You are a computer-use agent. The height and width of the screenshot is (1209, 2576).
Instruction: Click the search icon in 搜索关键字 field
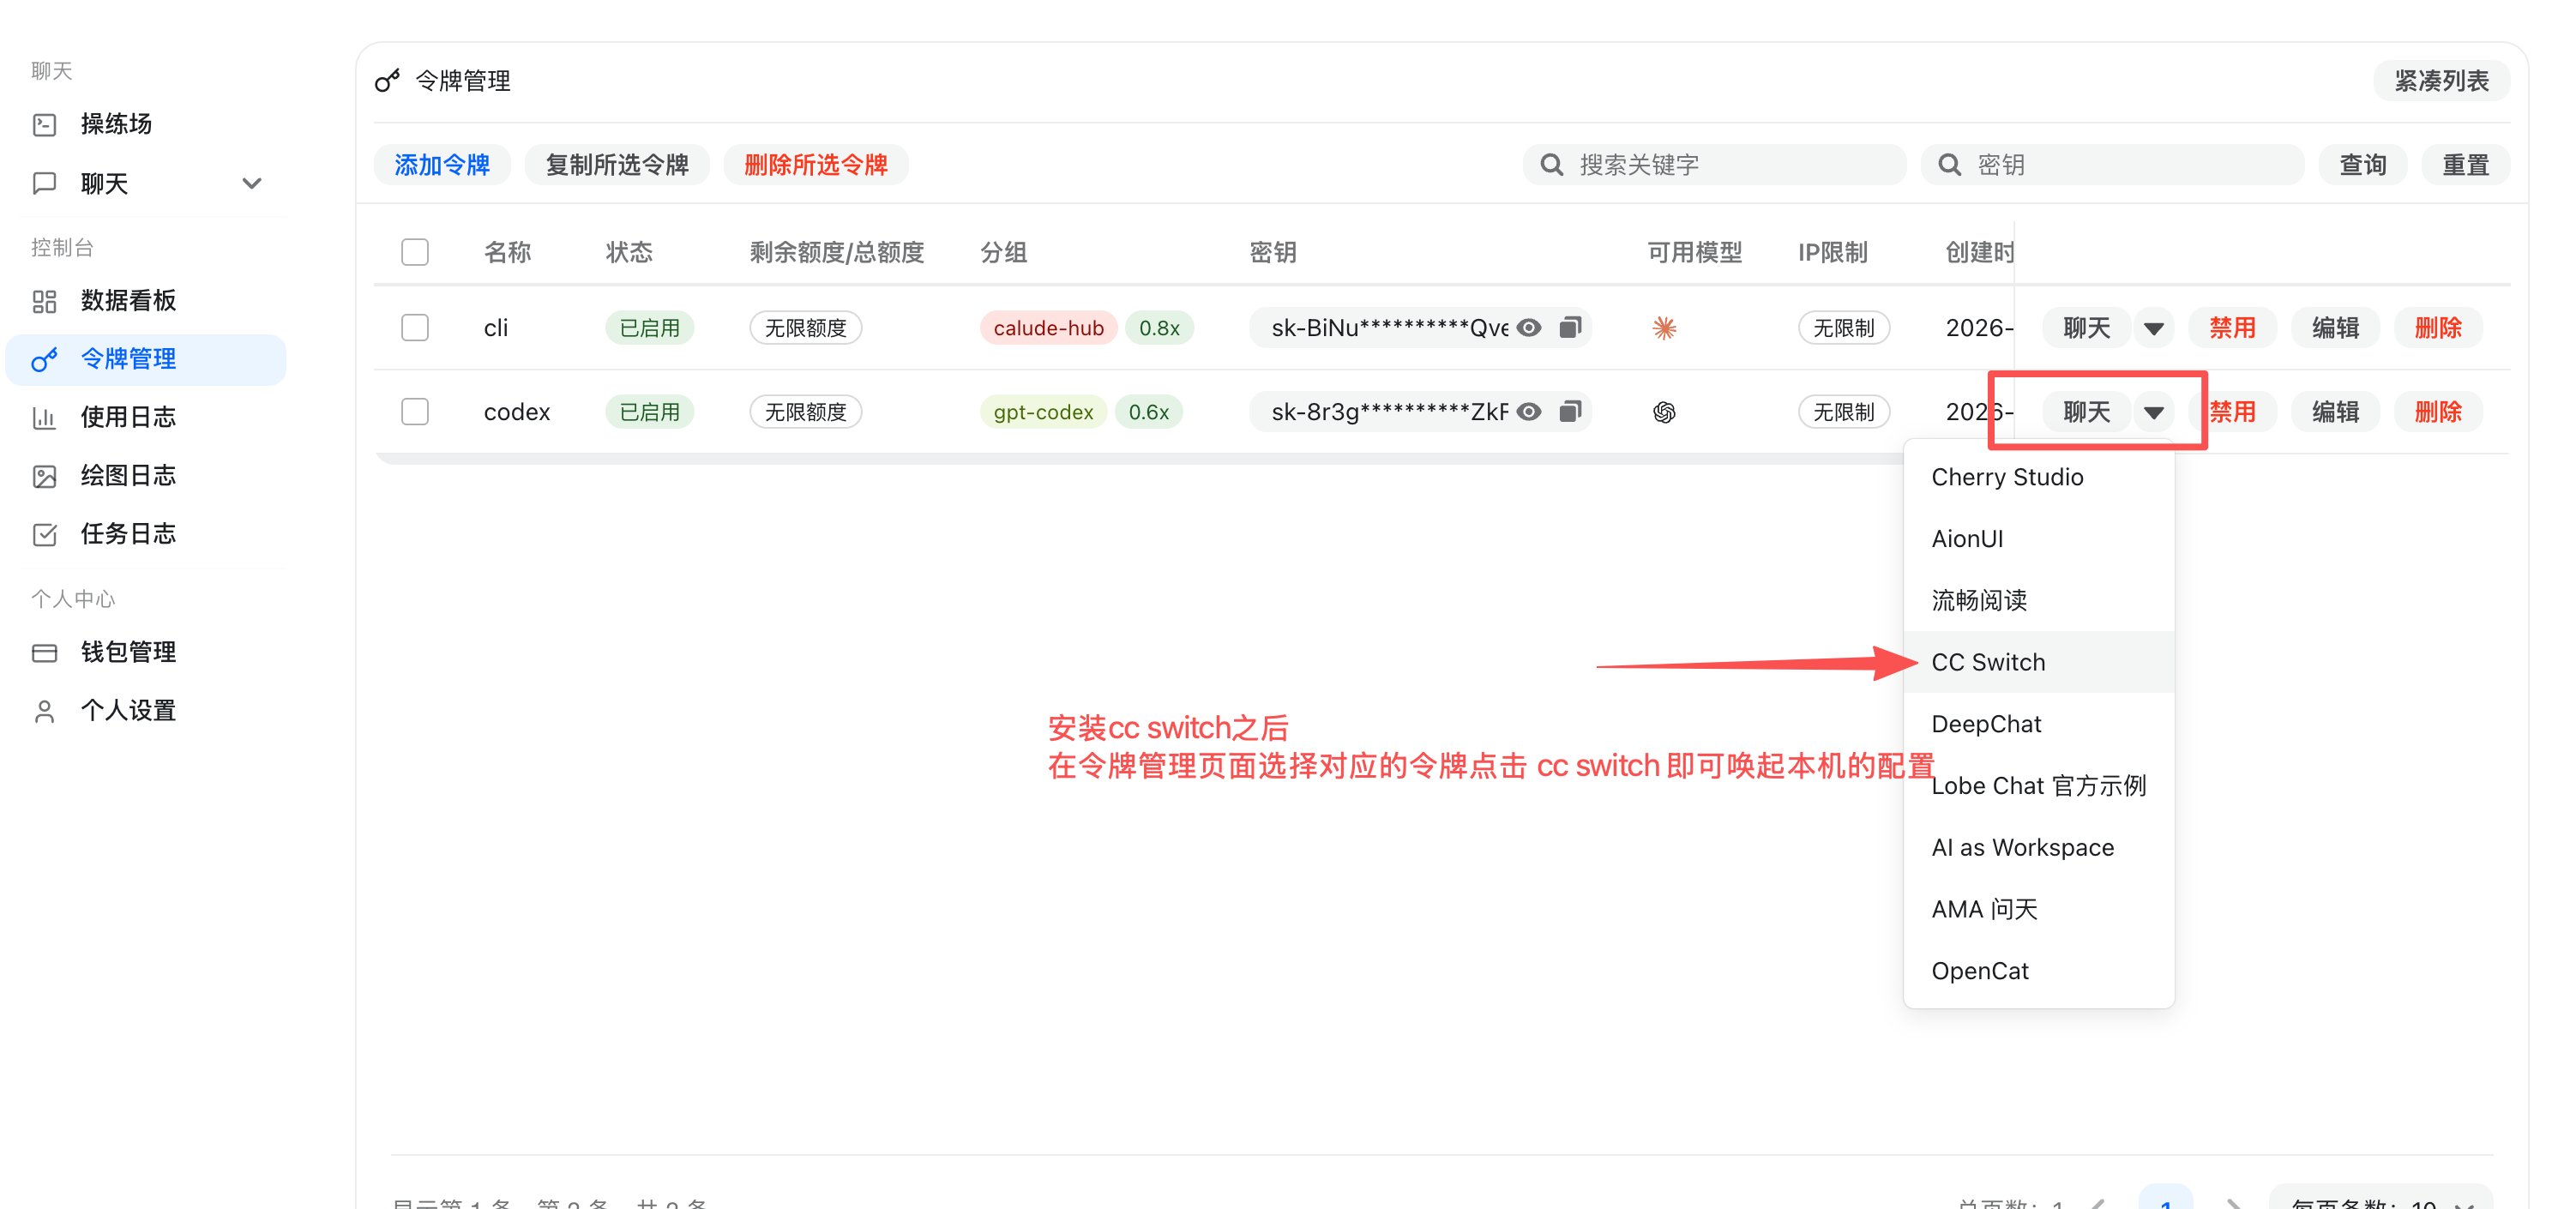coord(1551,165)
